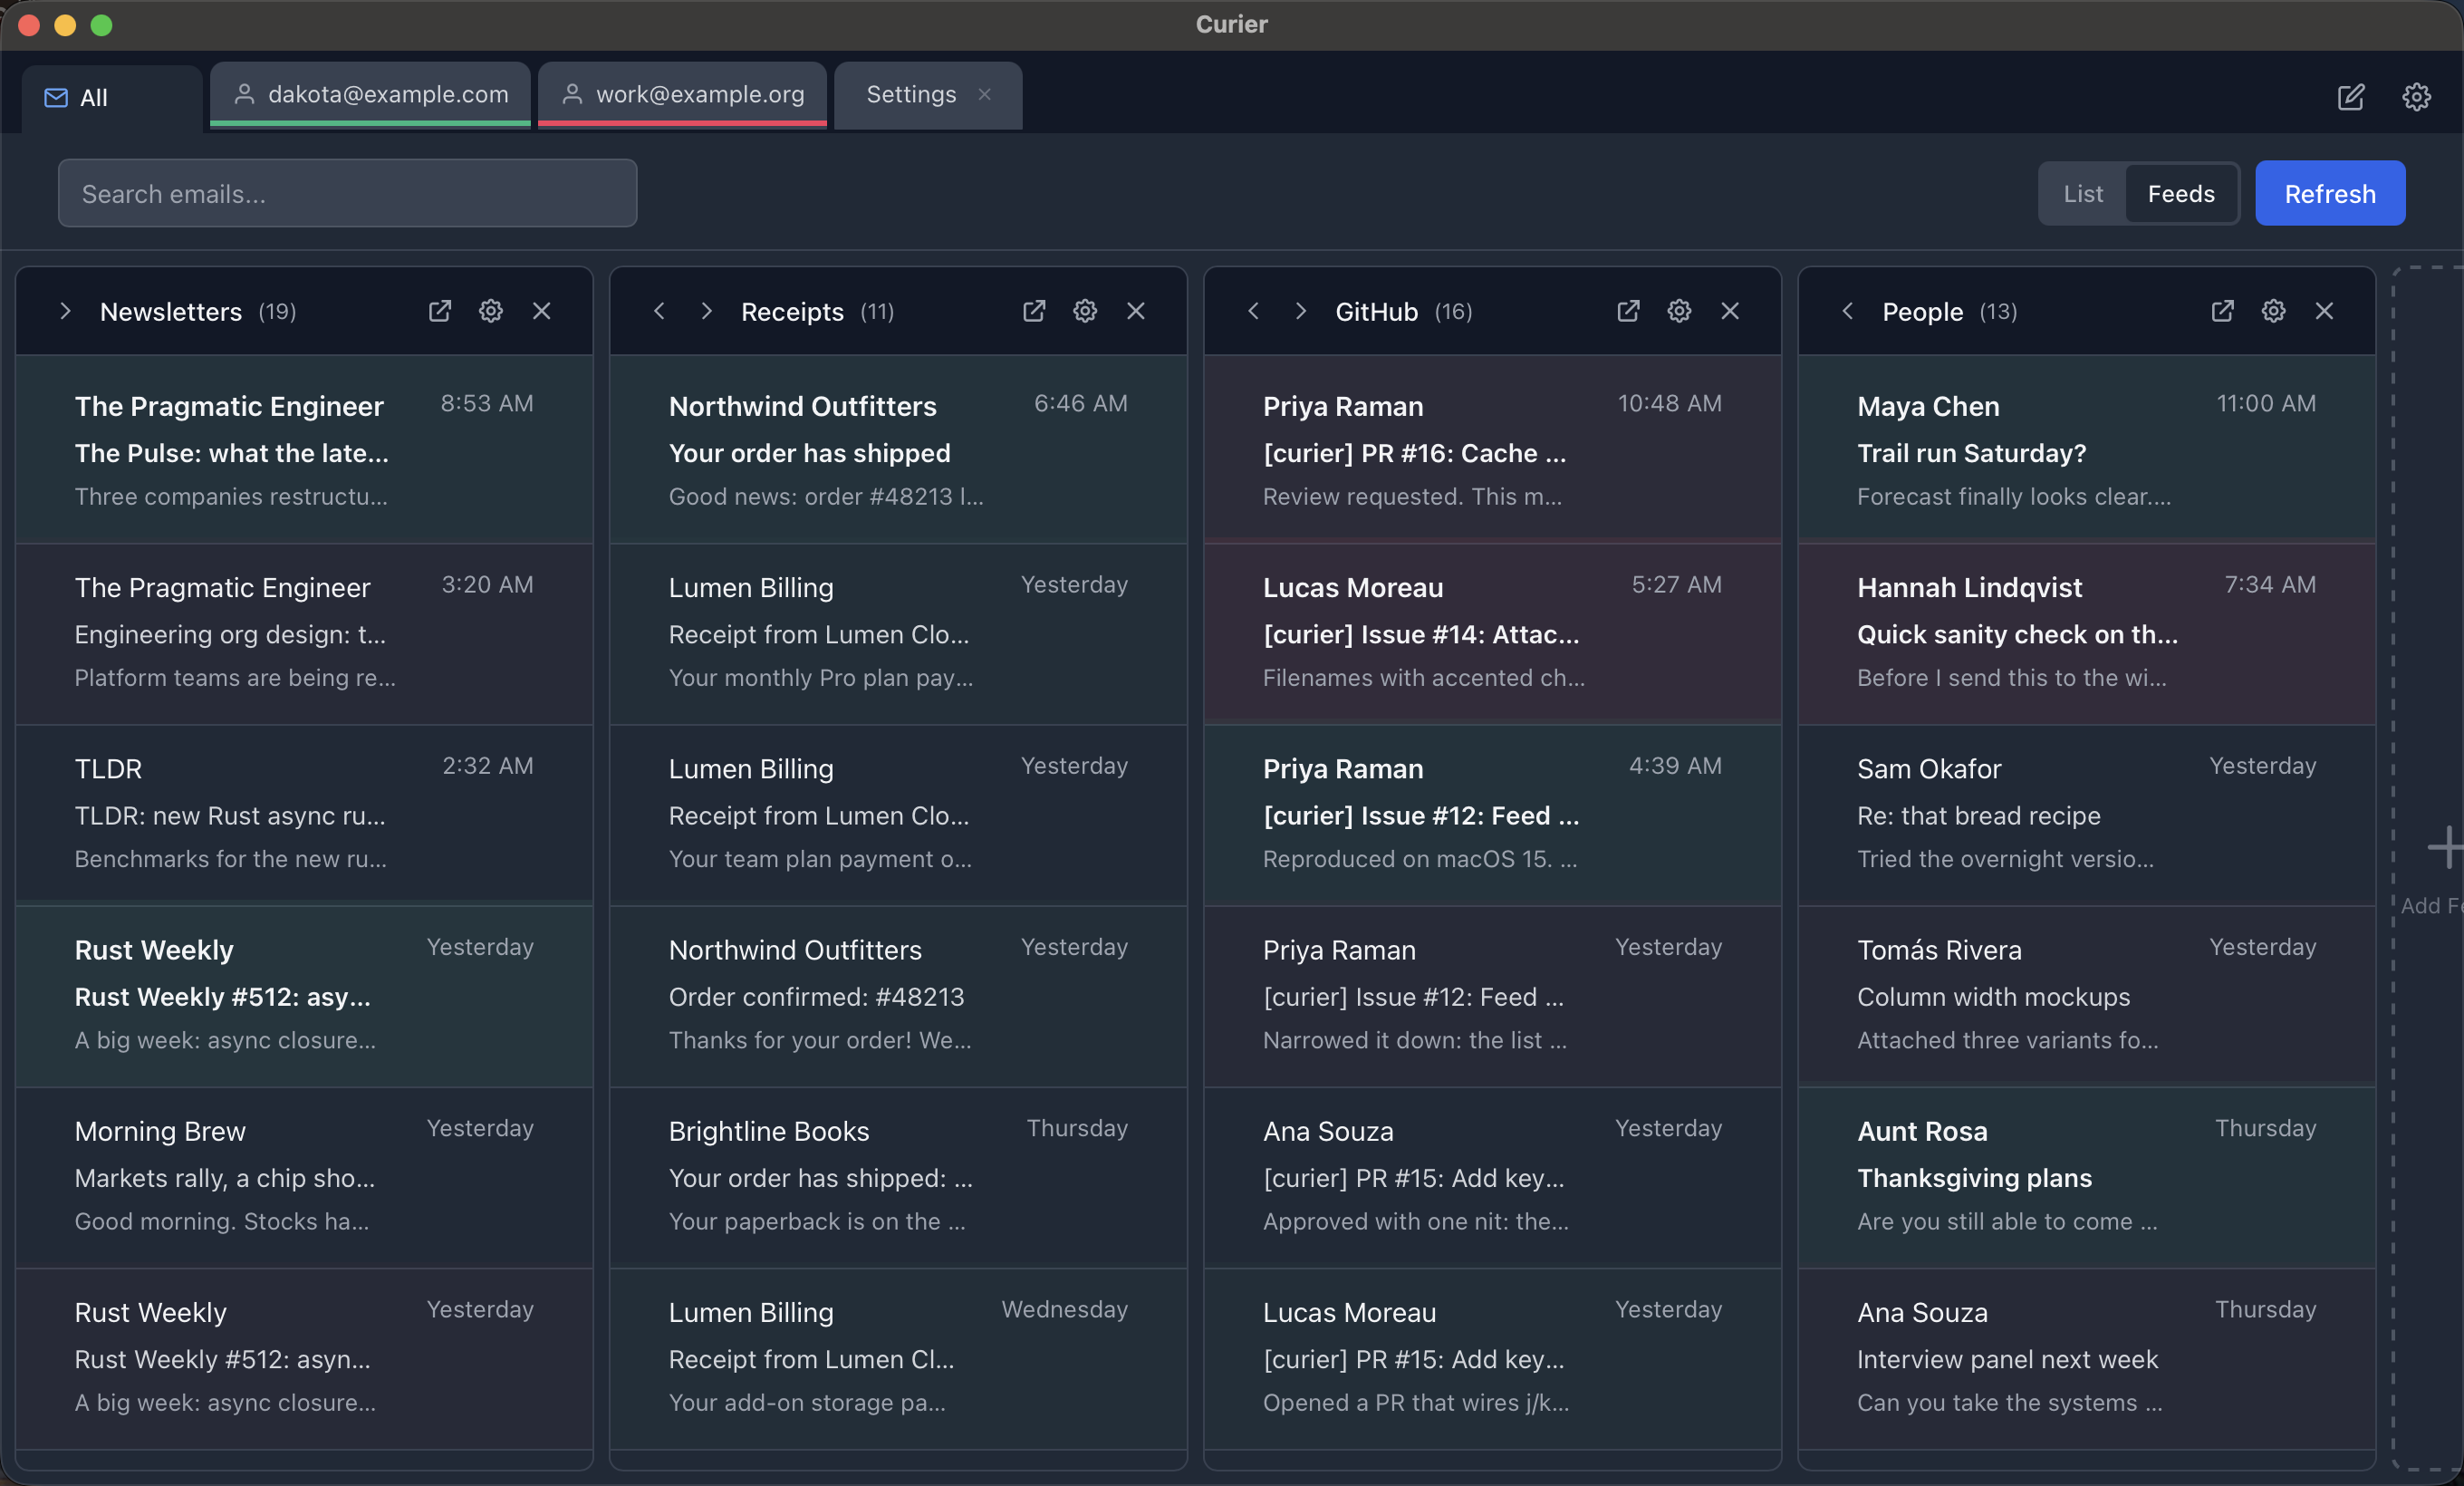
Task: Open Lucas Moreau Issue #14 email
Action: point(1492,634)
